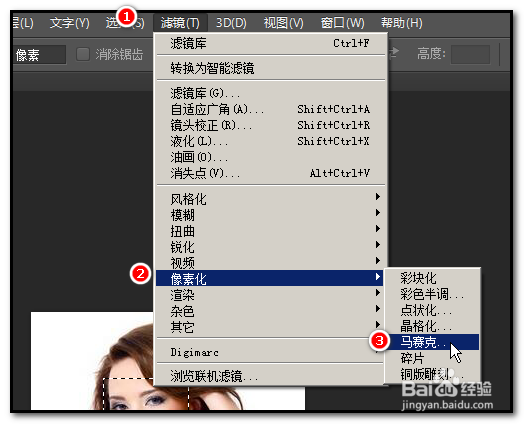Open the 帮助(H) menu
This screenshot has height=424, width=524.
click(402, 23)
